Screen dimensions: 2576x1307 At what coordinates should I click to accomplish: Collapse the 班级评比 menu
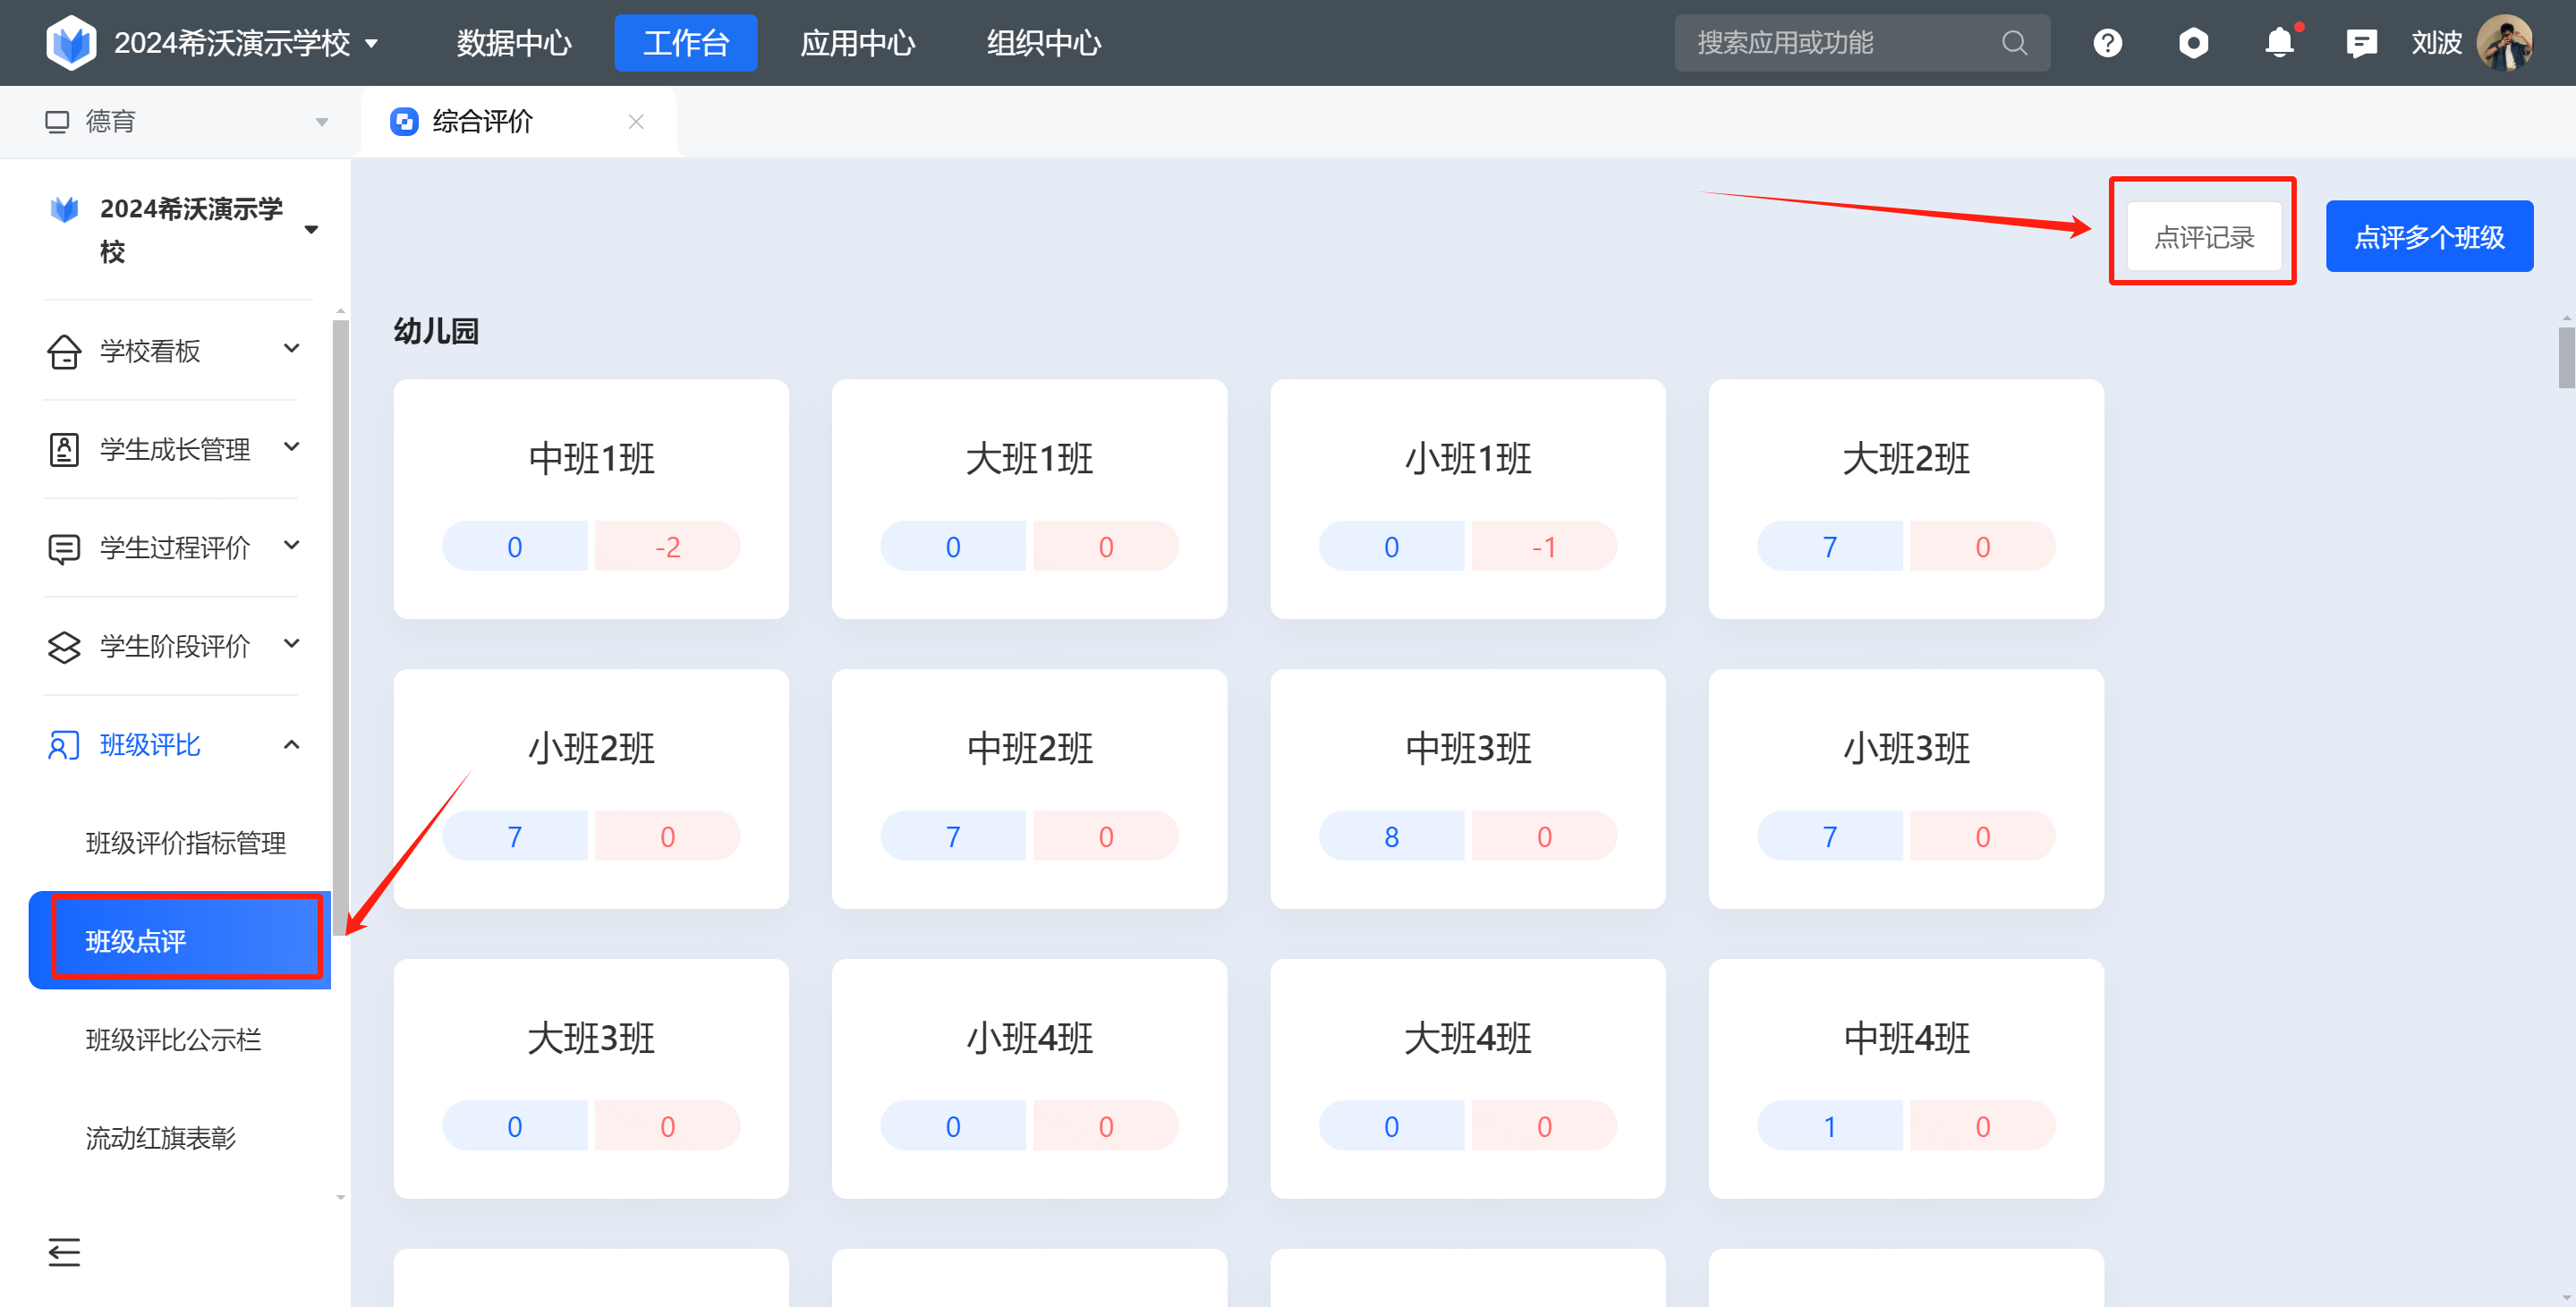click(x=292, y=745)
